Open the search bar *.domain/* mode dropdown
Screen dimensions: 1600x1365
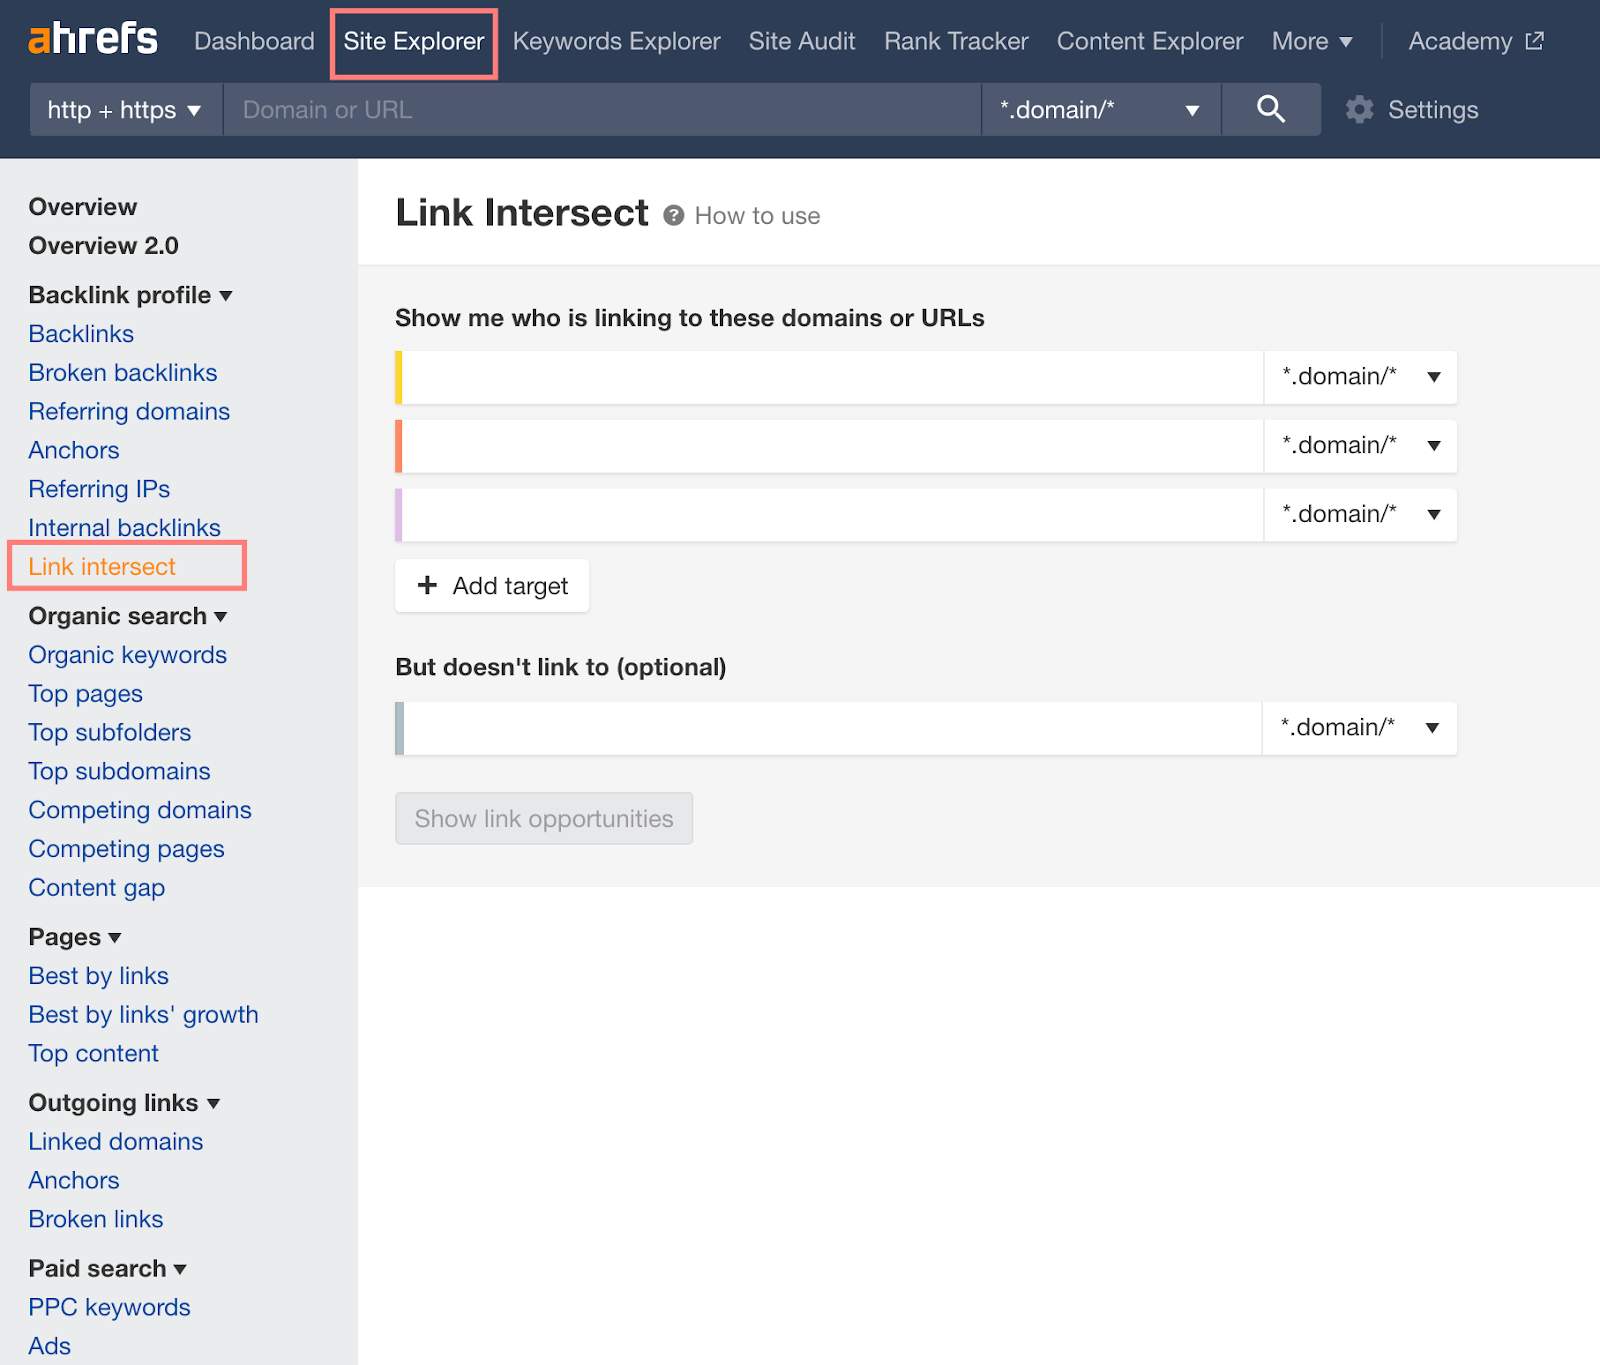[1100, 110]
